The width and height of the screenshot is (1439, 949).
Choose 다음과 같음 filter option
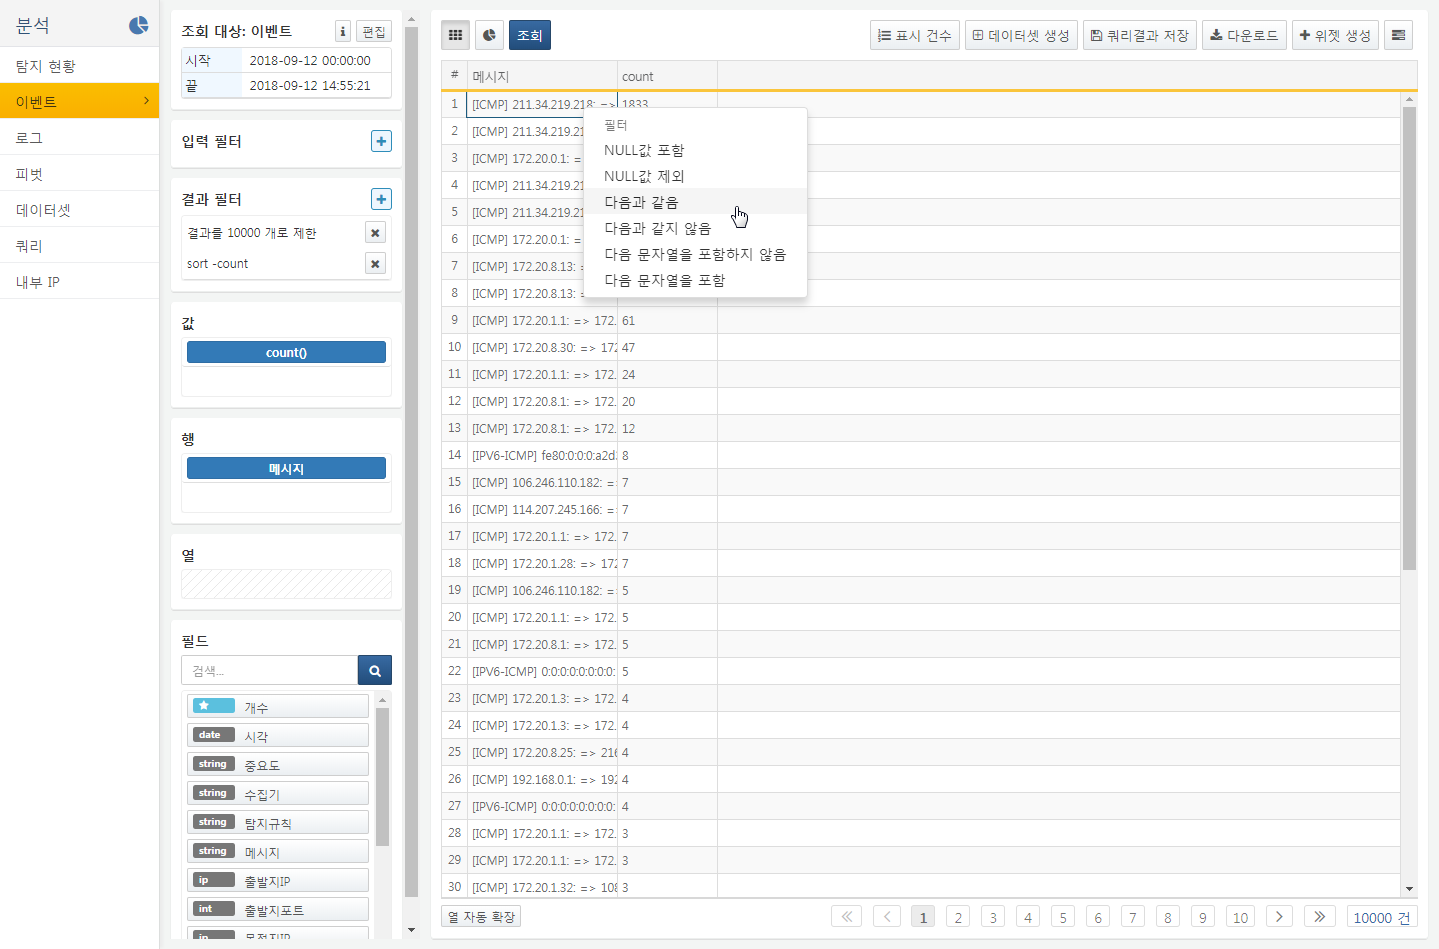(695, 202)
